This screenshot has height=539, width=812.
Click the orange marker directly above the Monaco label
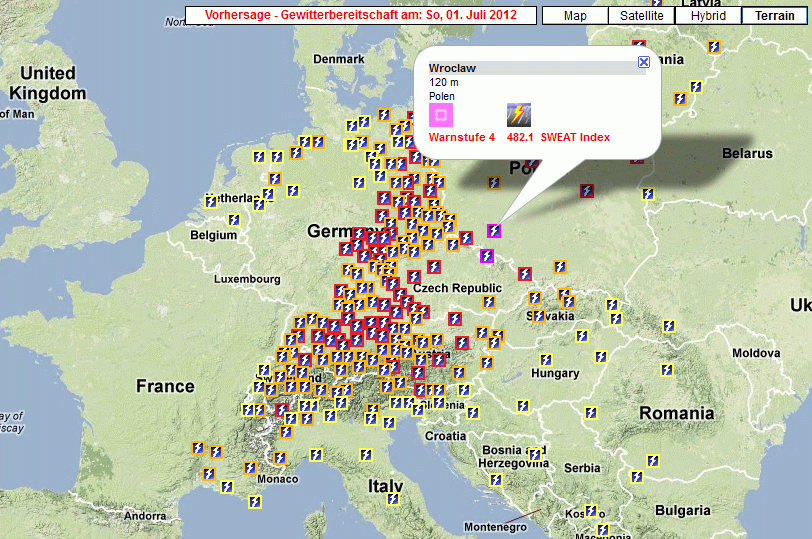click(280, 458)
